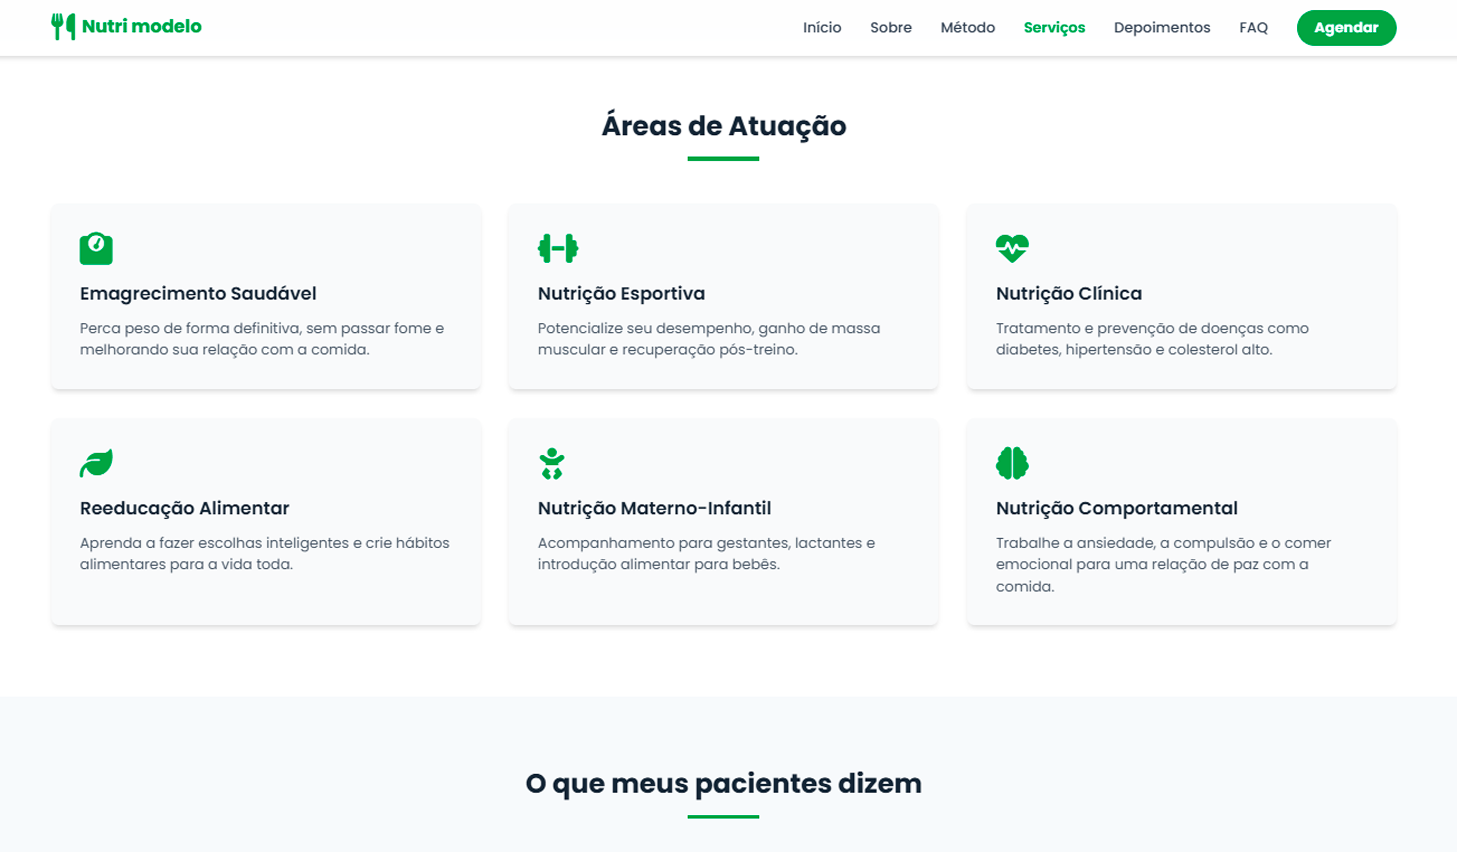Click the heartbeat icon for Nutrição Clínica
The width and height of the screenshot is (1457, 852).
tap(1012, 248)
